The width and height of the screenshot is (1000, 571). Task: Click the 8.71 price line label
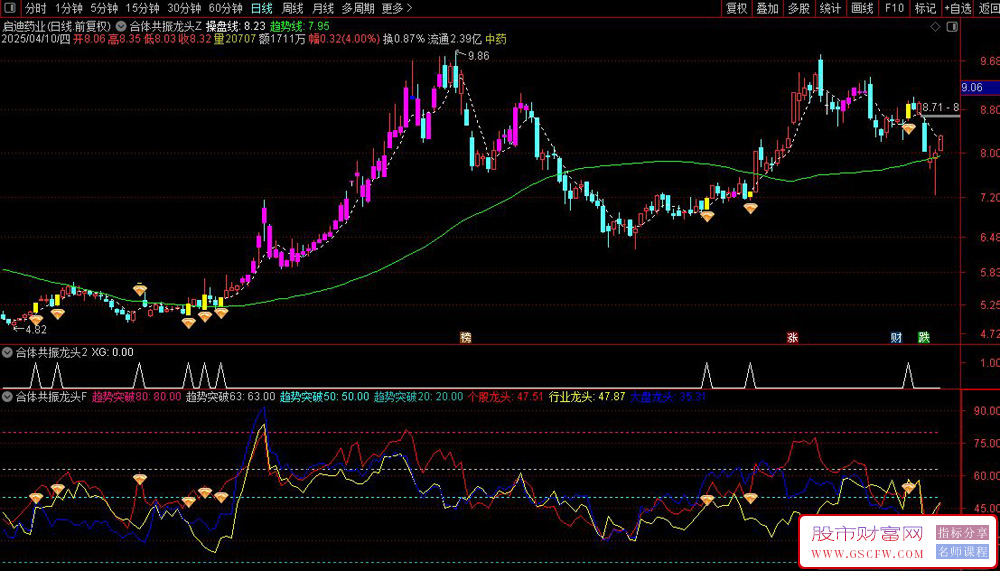click(941, 107)
